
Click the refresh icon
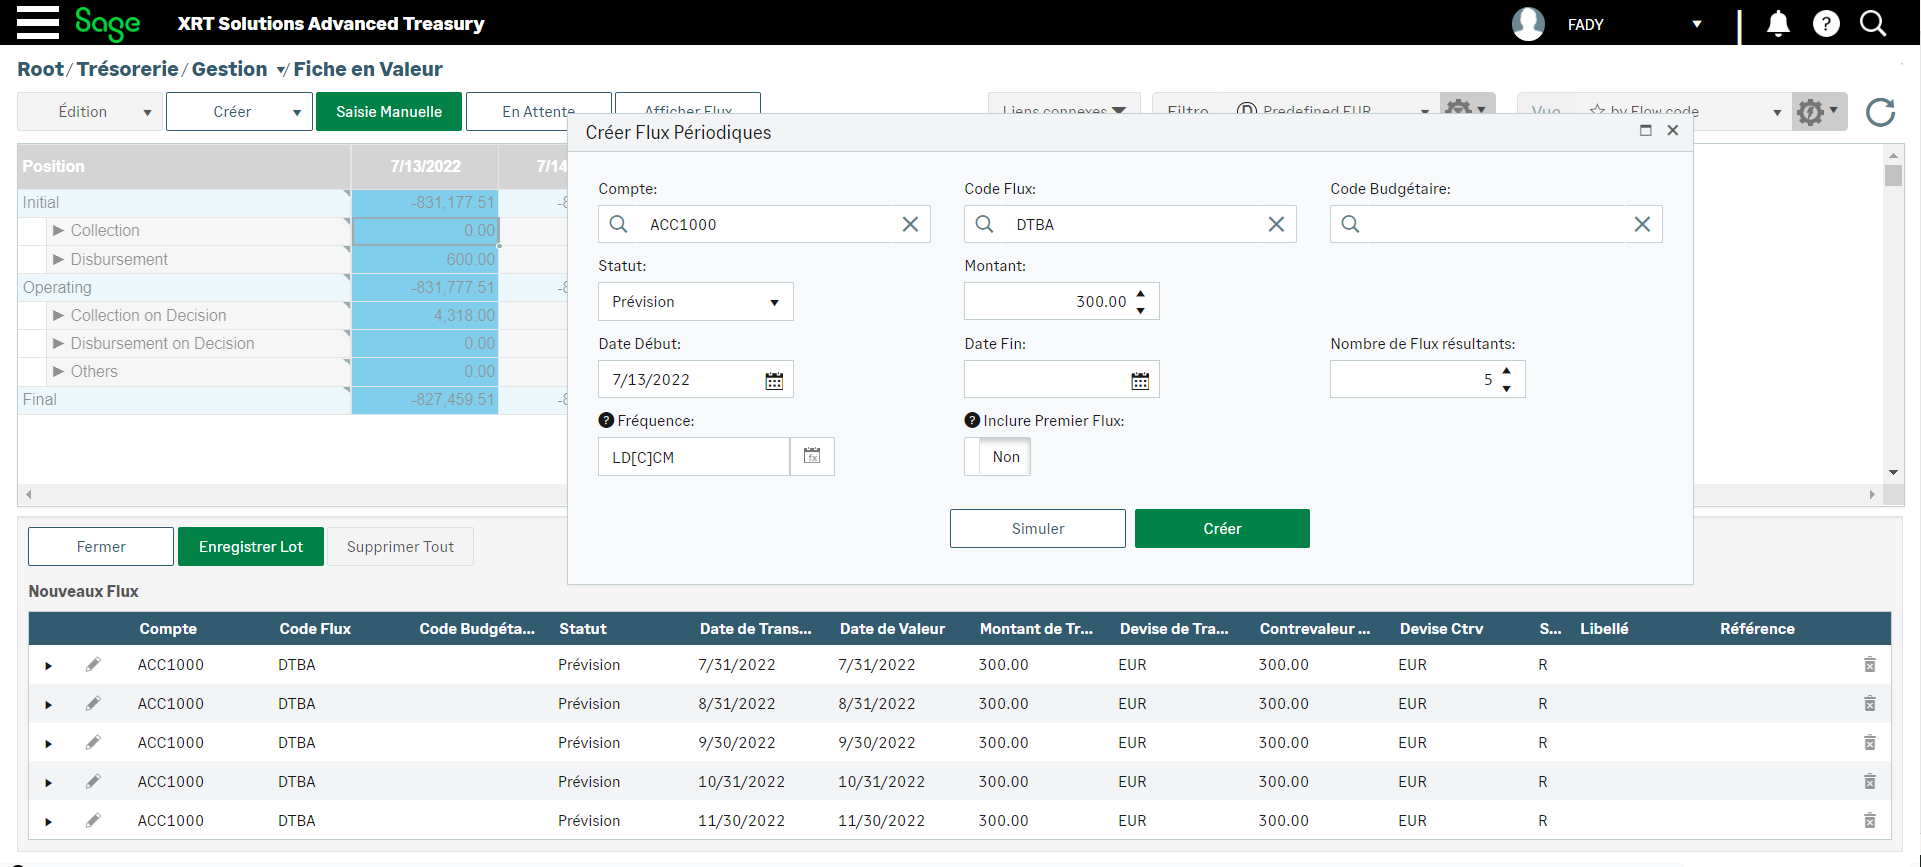[1880, 112]
